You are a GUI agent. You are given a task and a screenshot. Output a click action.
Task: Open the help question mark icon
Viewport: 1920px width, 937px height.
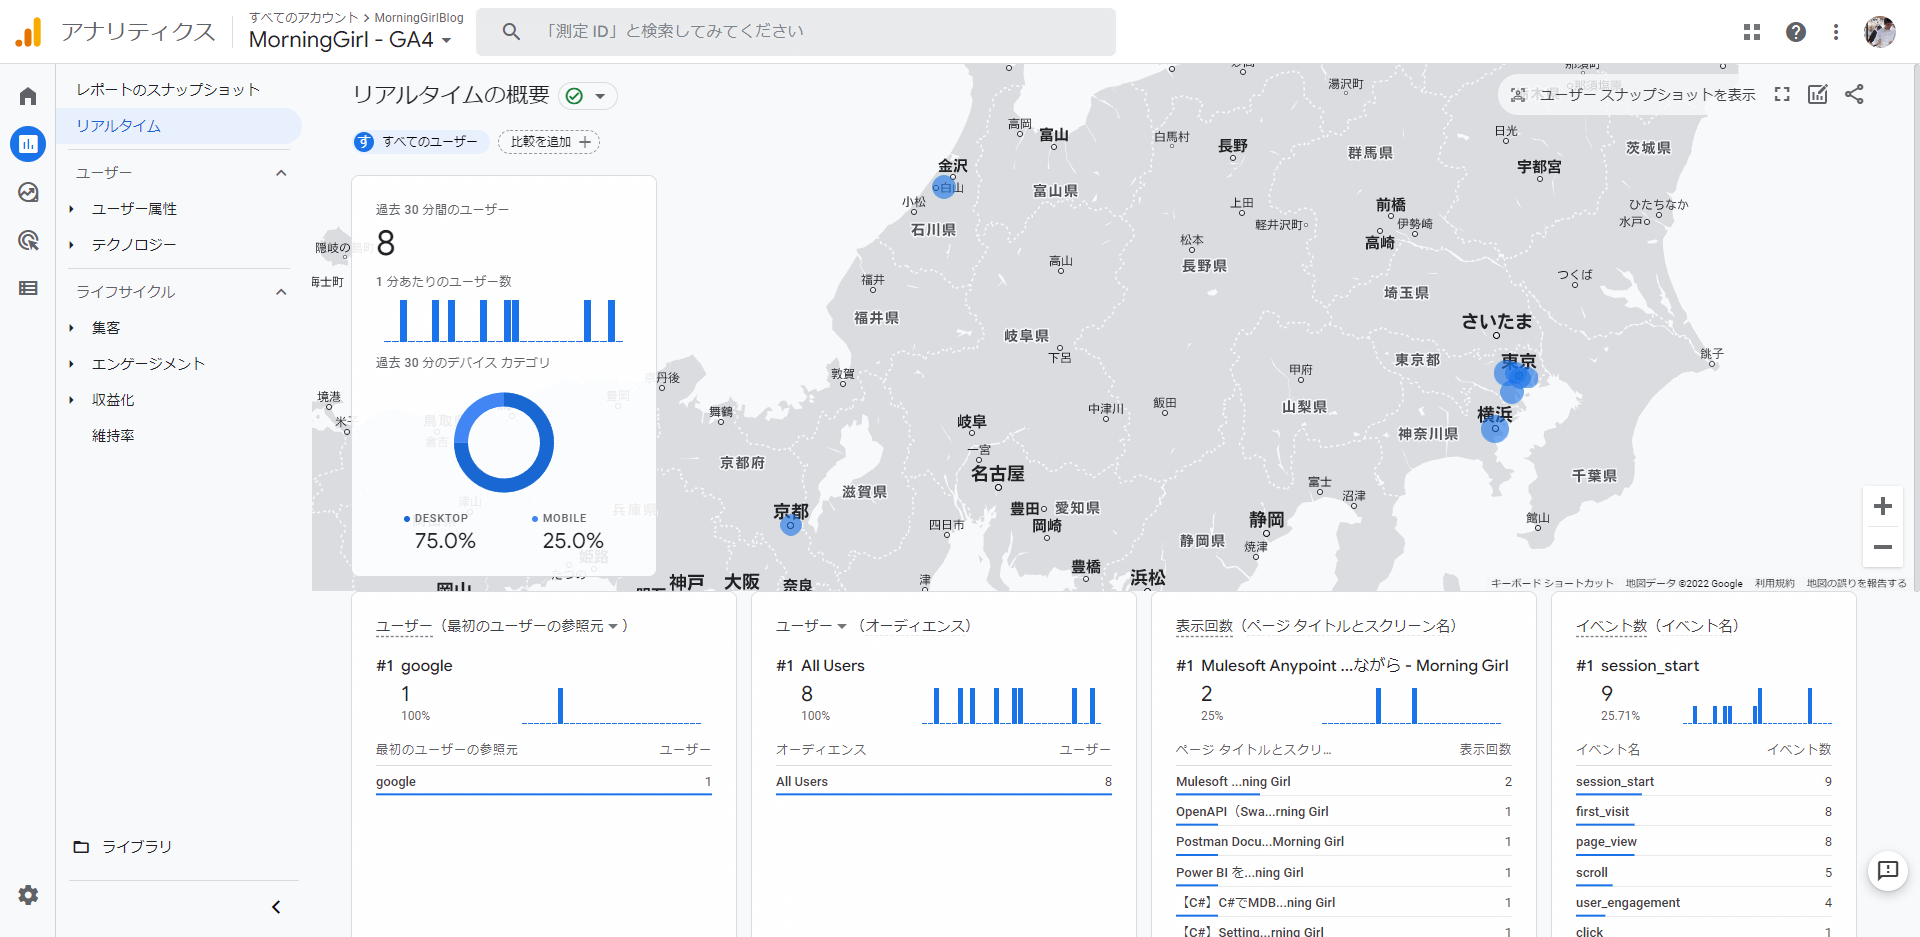click(x=1795, y=32)
